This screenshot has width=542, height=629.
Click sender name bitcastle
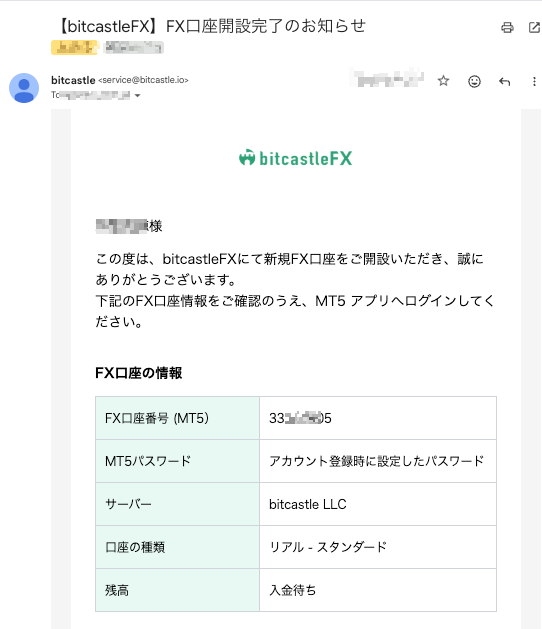point(73,80)
